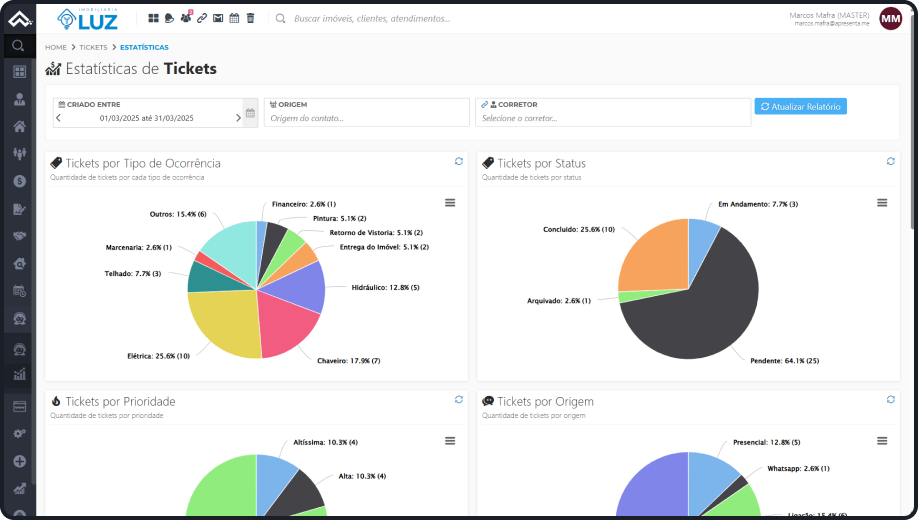This screenshot has height=520, width=918.
Task: Click the sidebar search magnifier icon
Action: [x=18, y=45]
